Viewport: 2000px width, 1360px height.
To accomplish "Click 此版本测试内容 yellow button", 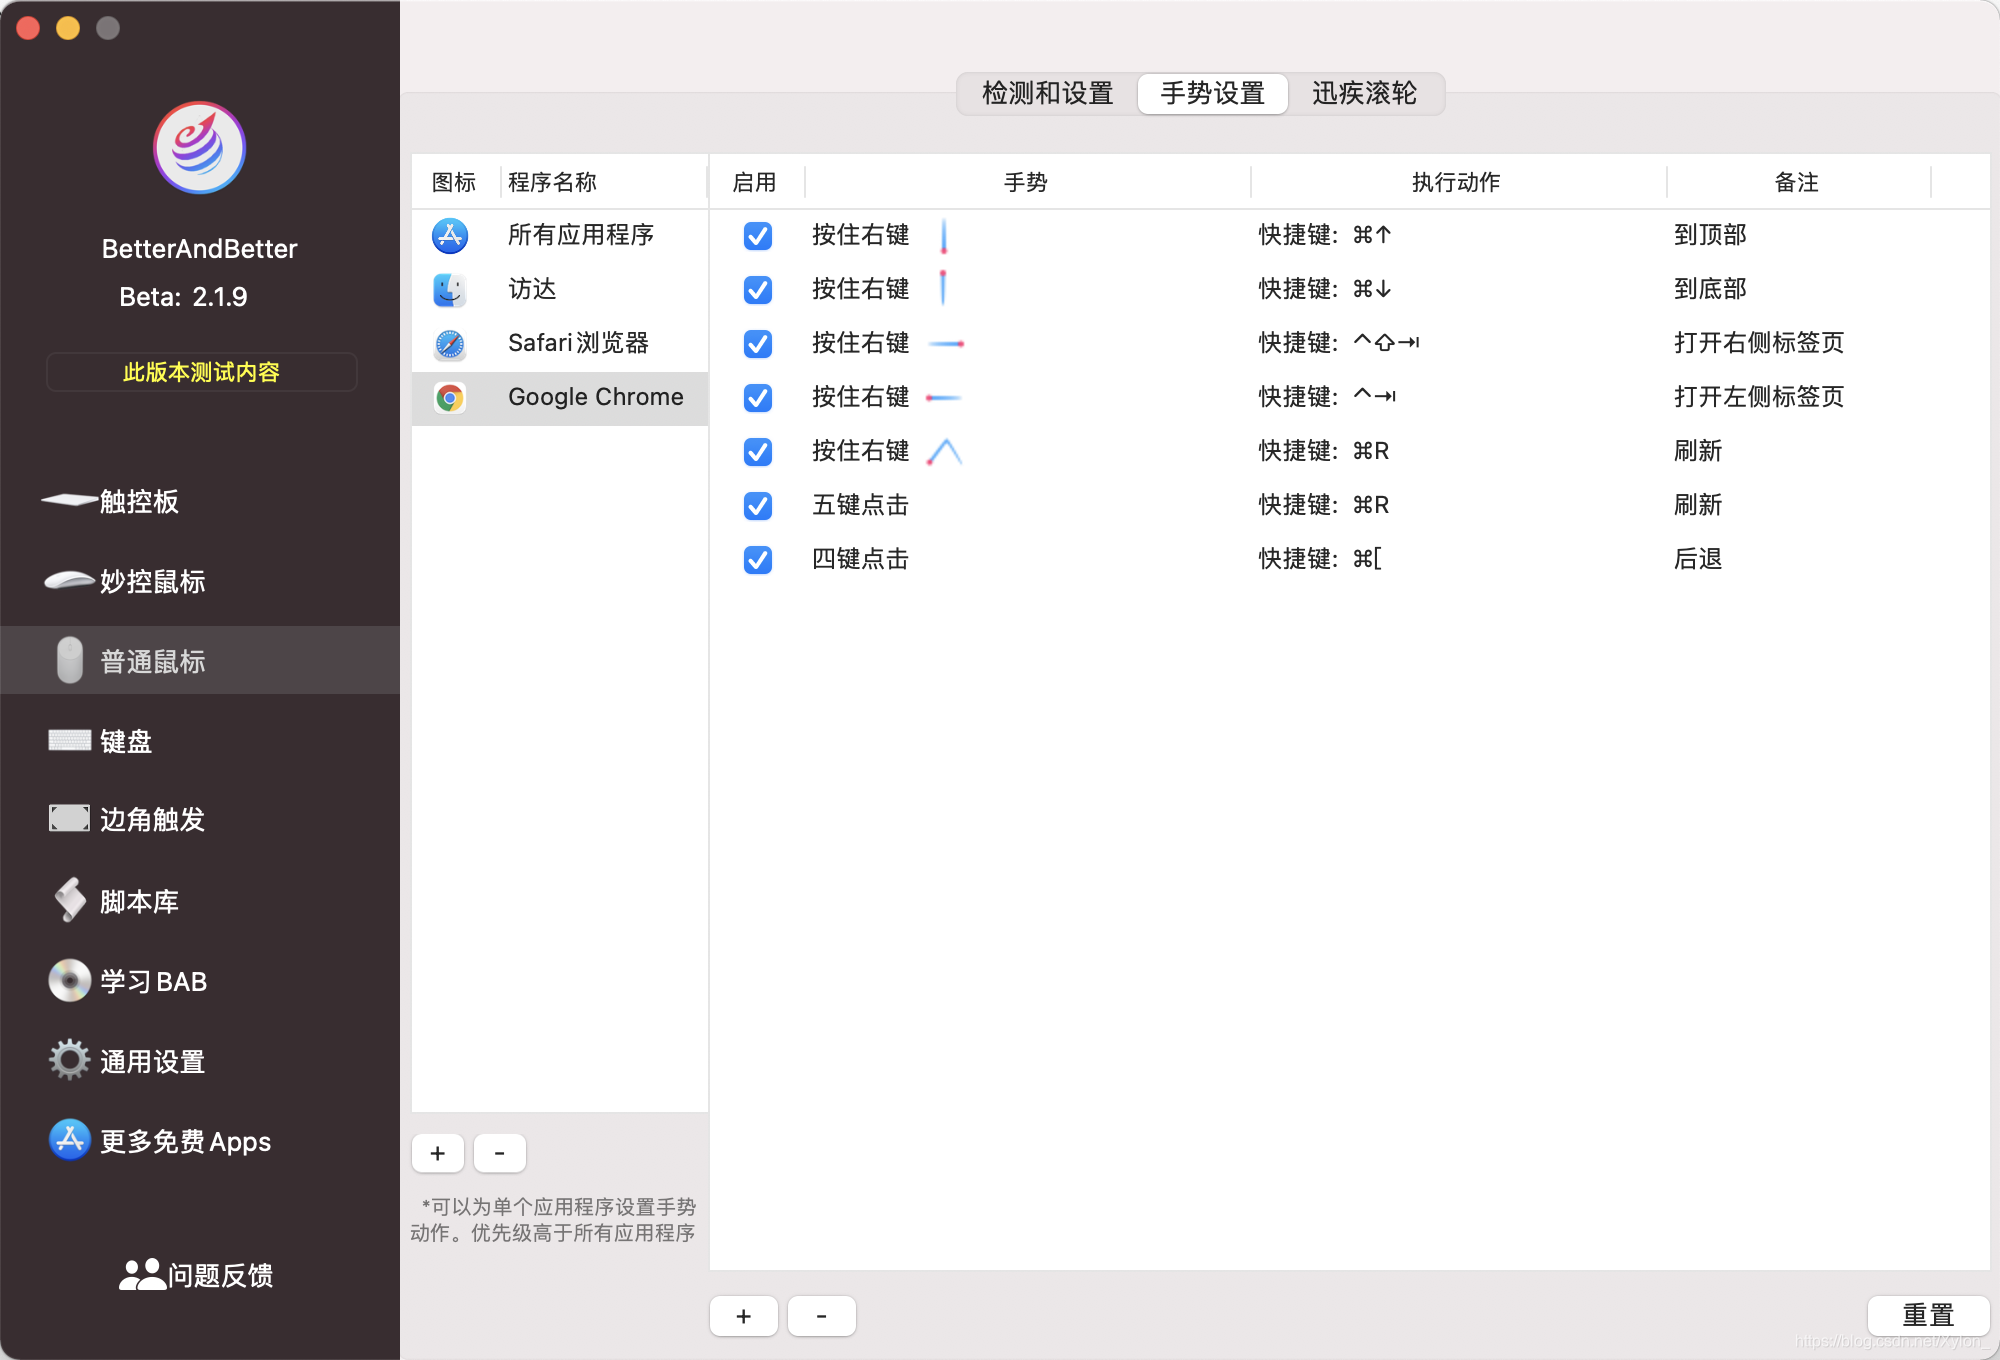I will [x=201, y=372].
